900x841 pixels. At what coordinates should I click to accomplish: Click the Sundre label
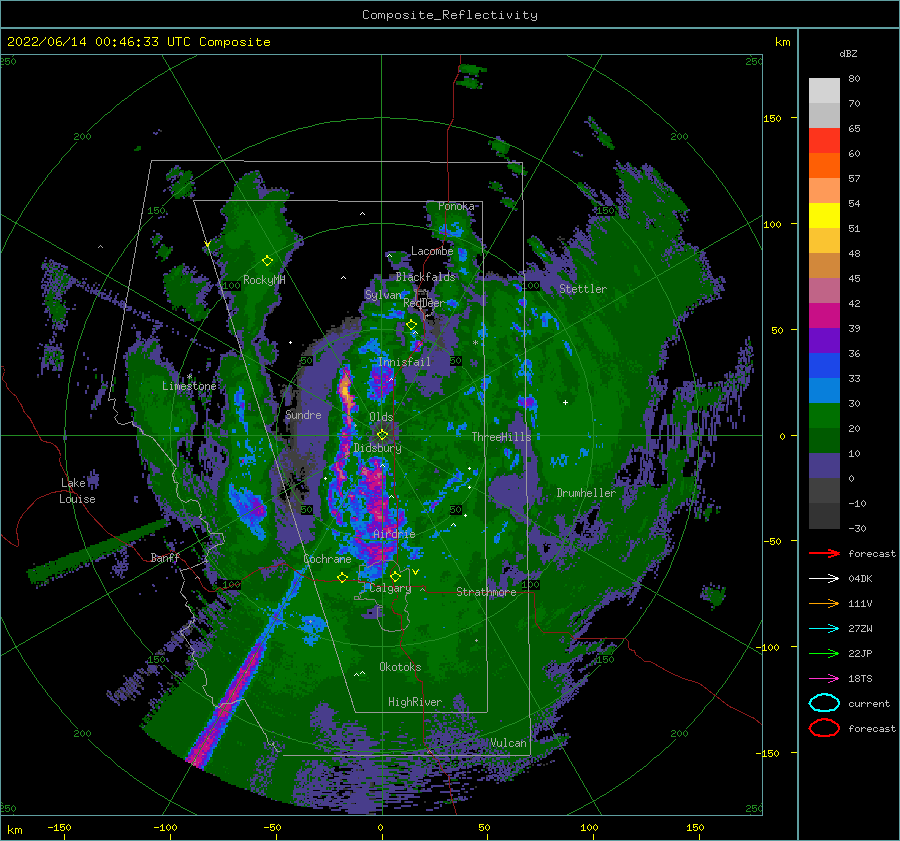[303, 414]
